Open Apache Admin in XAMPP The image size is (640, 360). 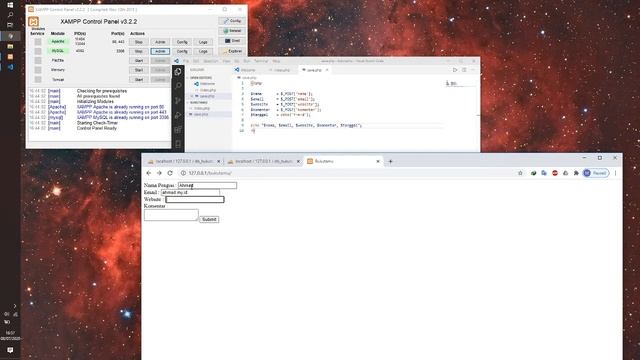[160, 42]
